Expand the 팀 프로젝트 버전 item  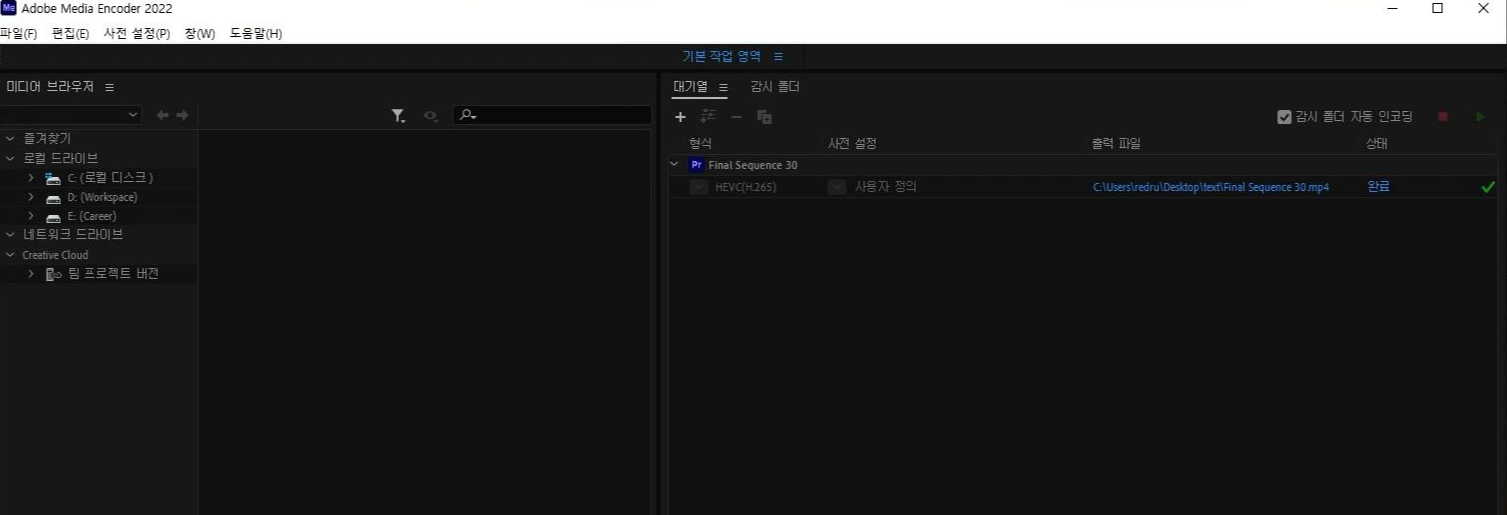31,273
